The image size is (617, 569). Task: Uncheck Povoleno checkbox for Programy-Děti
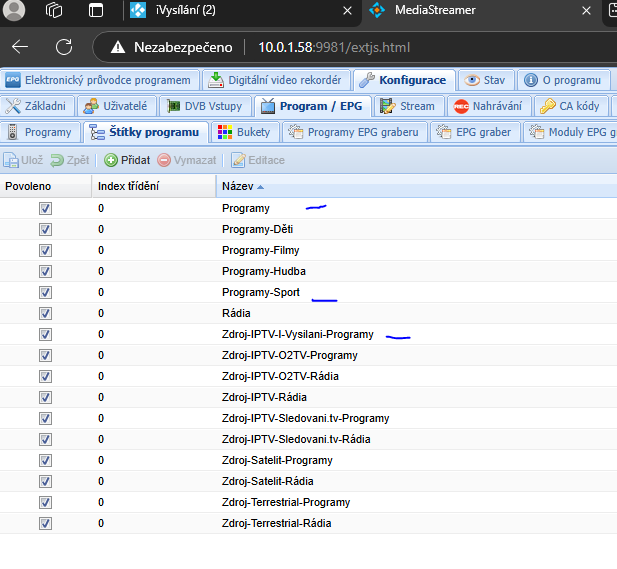click(45, 229)
